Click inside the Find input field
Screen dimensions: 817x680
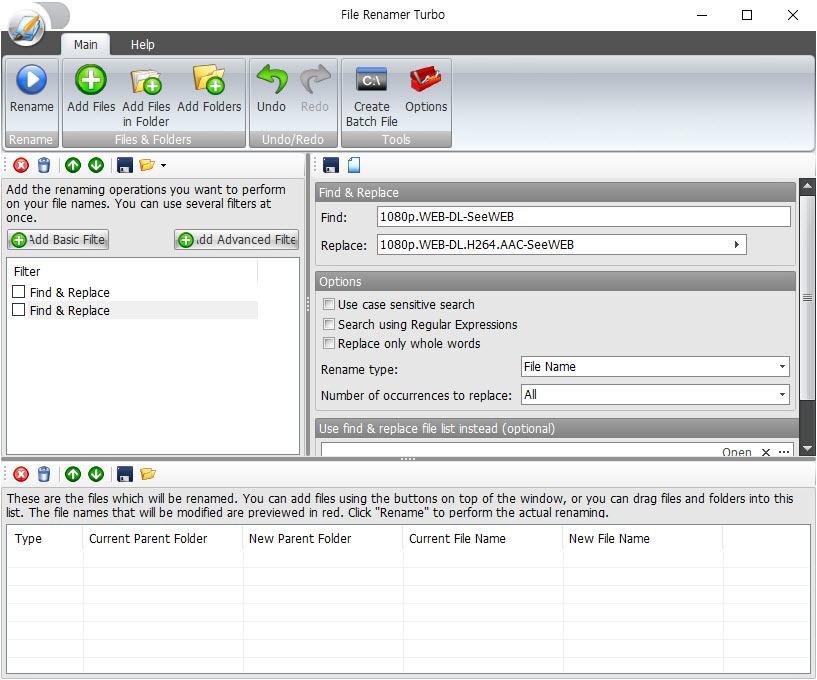[x=580, y=216]
